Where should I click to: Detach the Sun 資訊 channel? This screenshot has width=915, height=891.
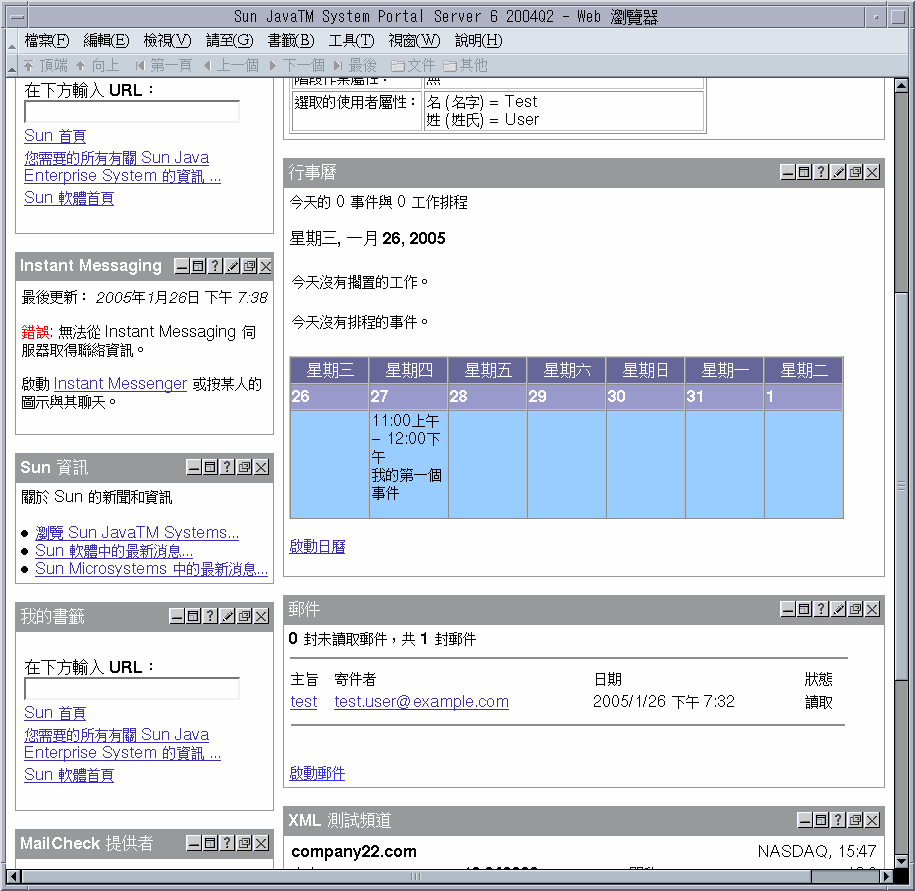point(245,467)
